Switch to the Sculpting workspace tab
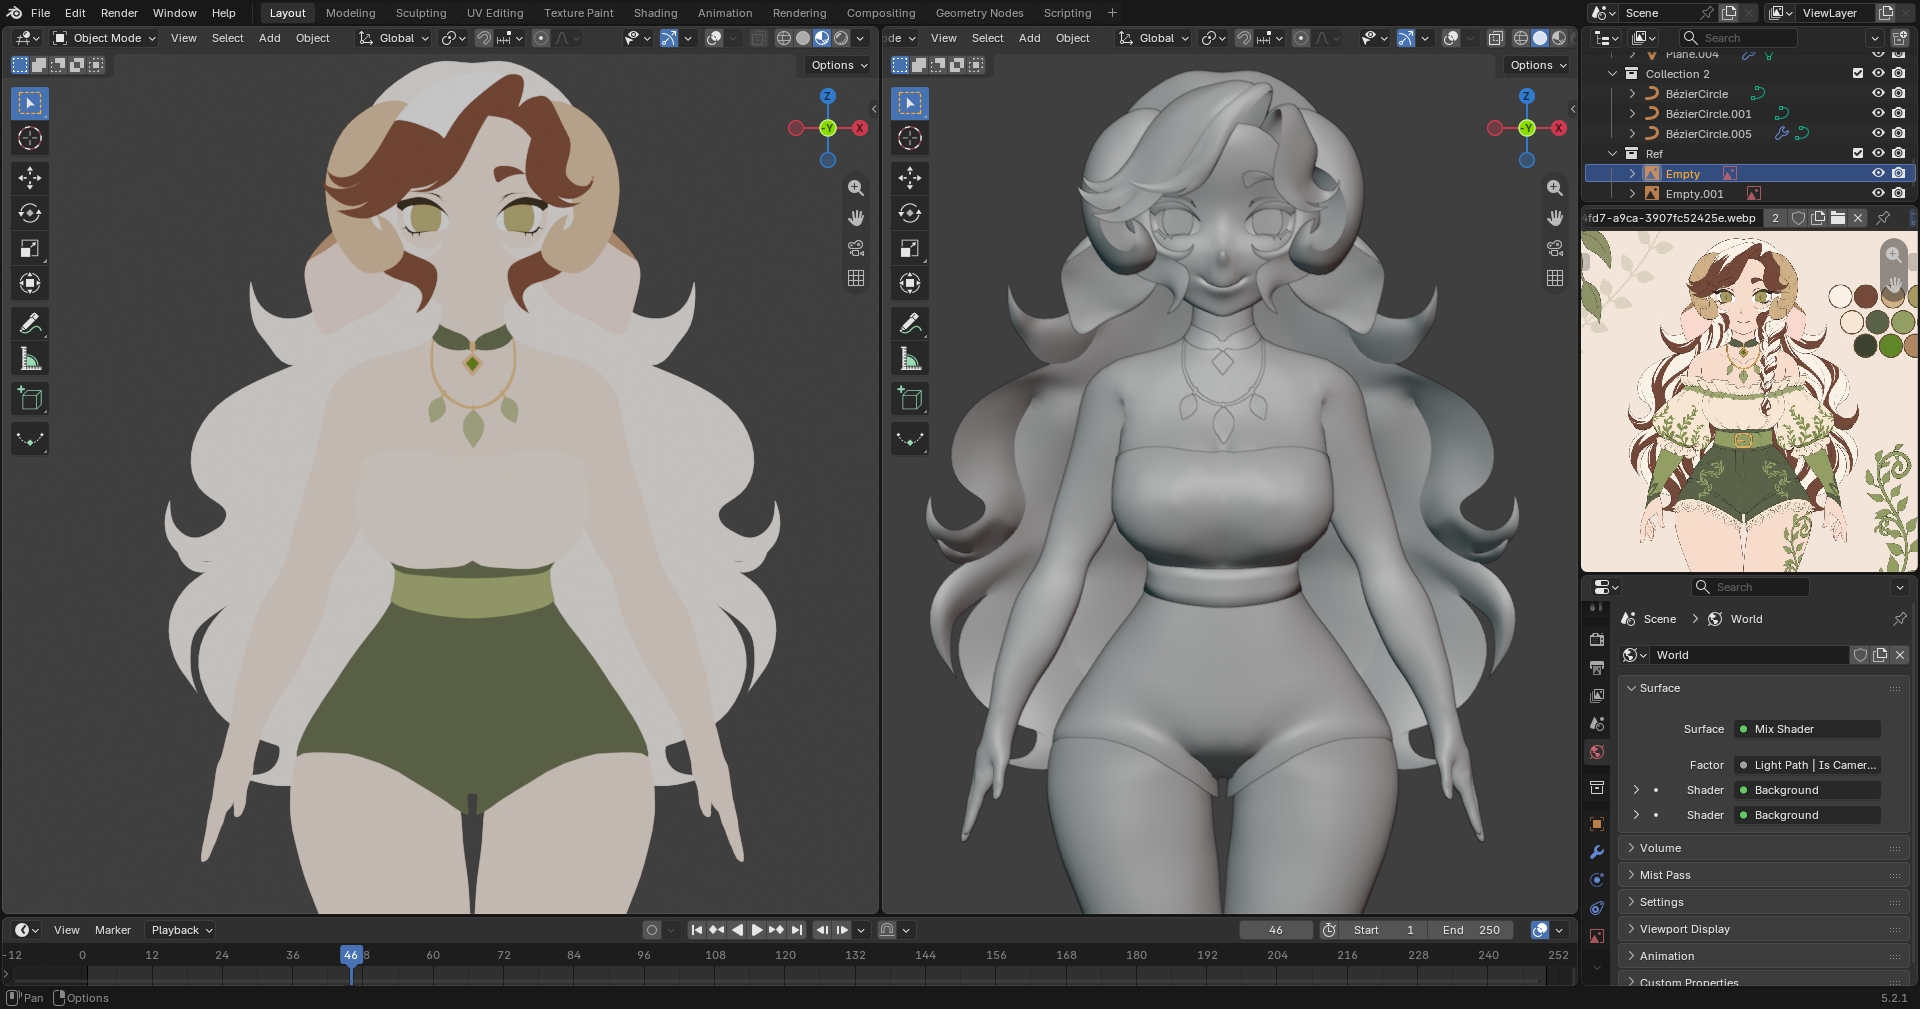 click(x=421, y=13)
